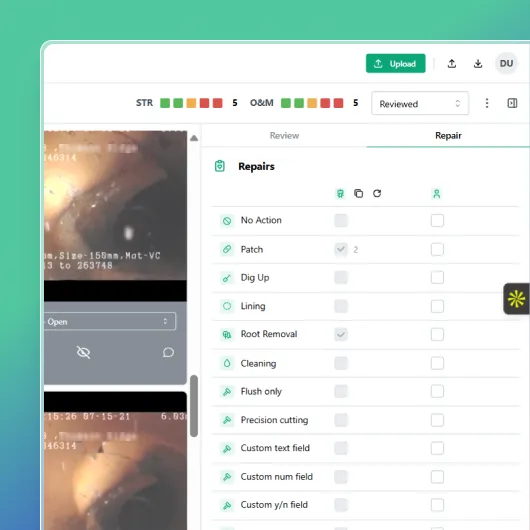
Task: Toggle the crossed-eye hide observation icon
Action: pos(83,352)
